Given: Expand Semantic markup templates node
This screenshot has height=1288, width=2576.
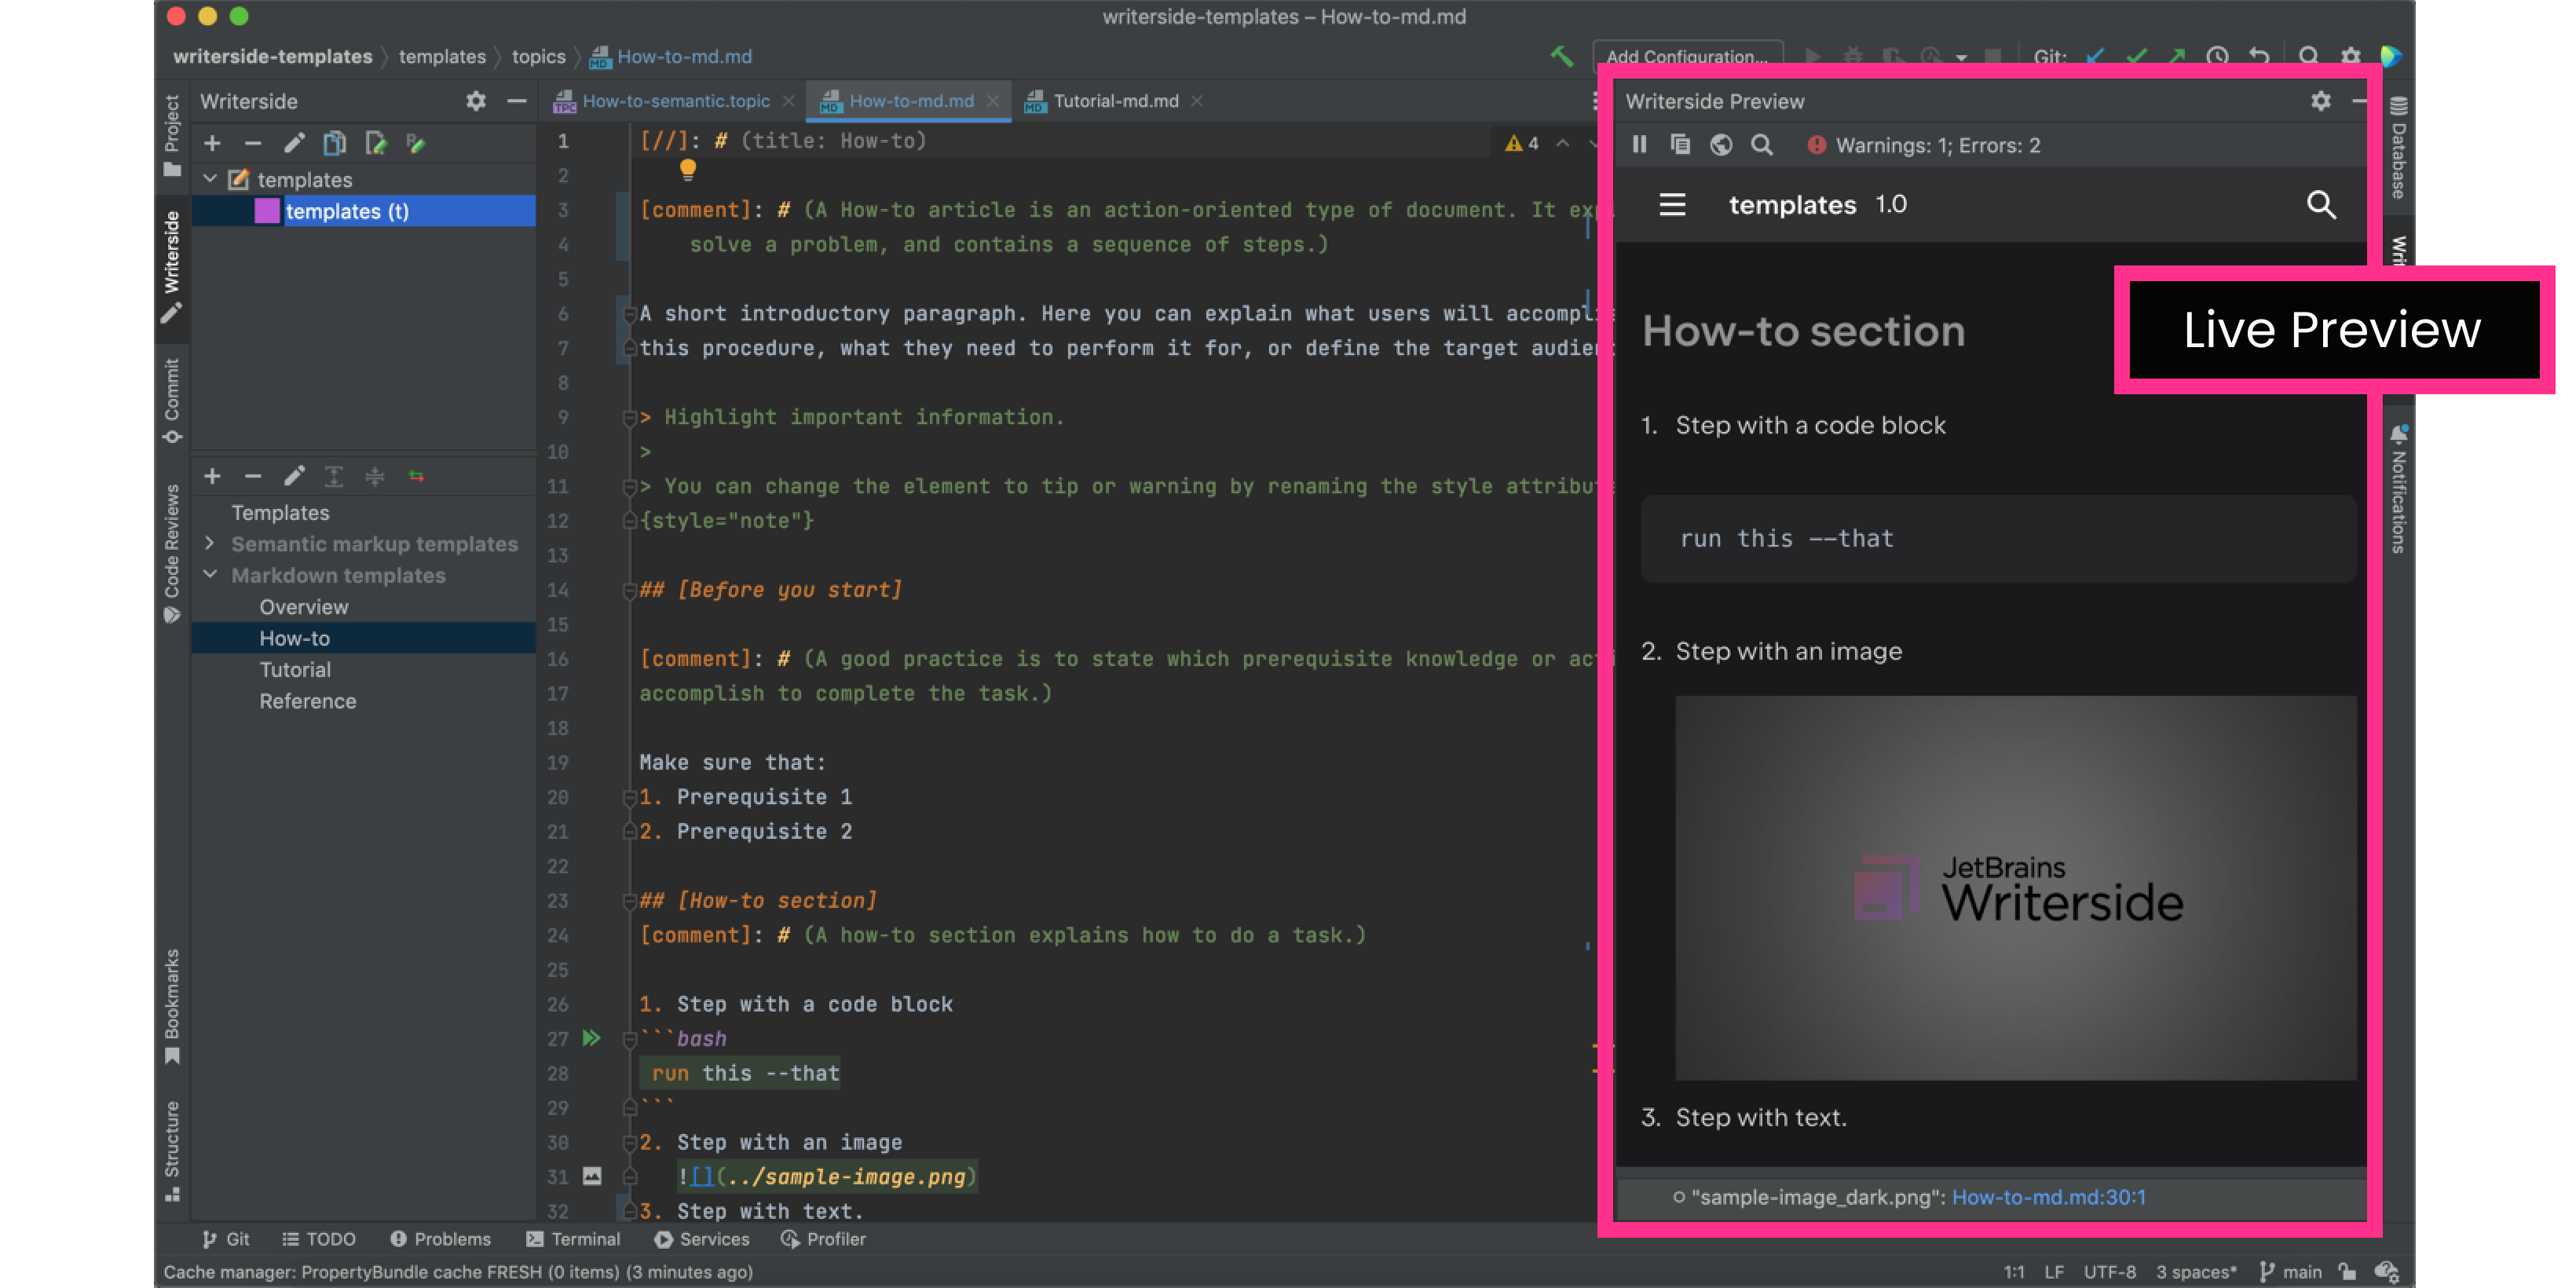Looking at the screenshot, I should click(210, 543).
